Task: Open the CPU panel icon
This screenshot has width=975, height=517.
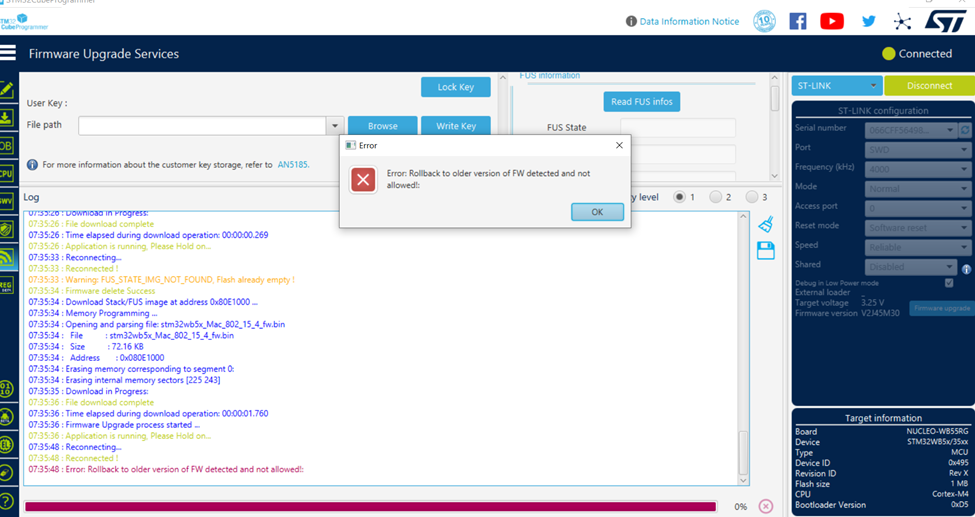Action: coord(6,174)
